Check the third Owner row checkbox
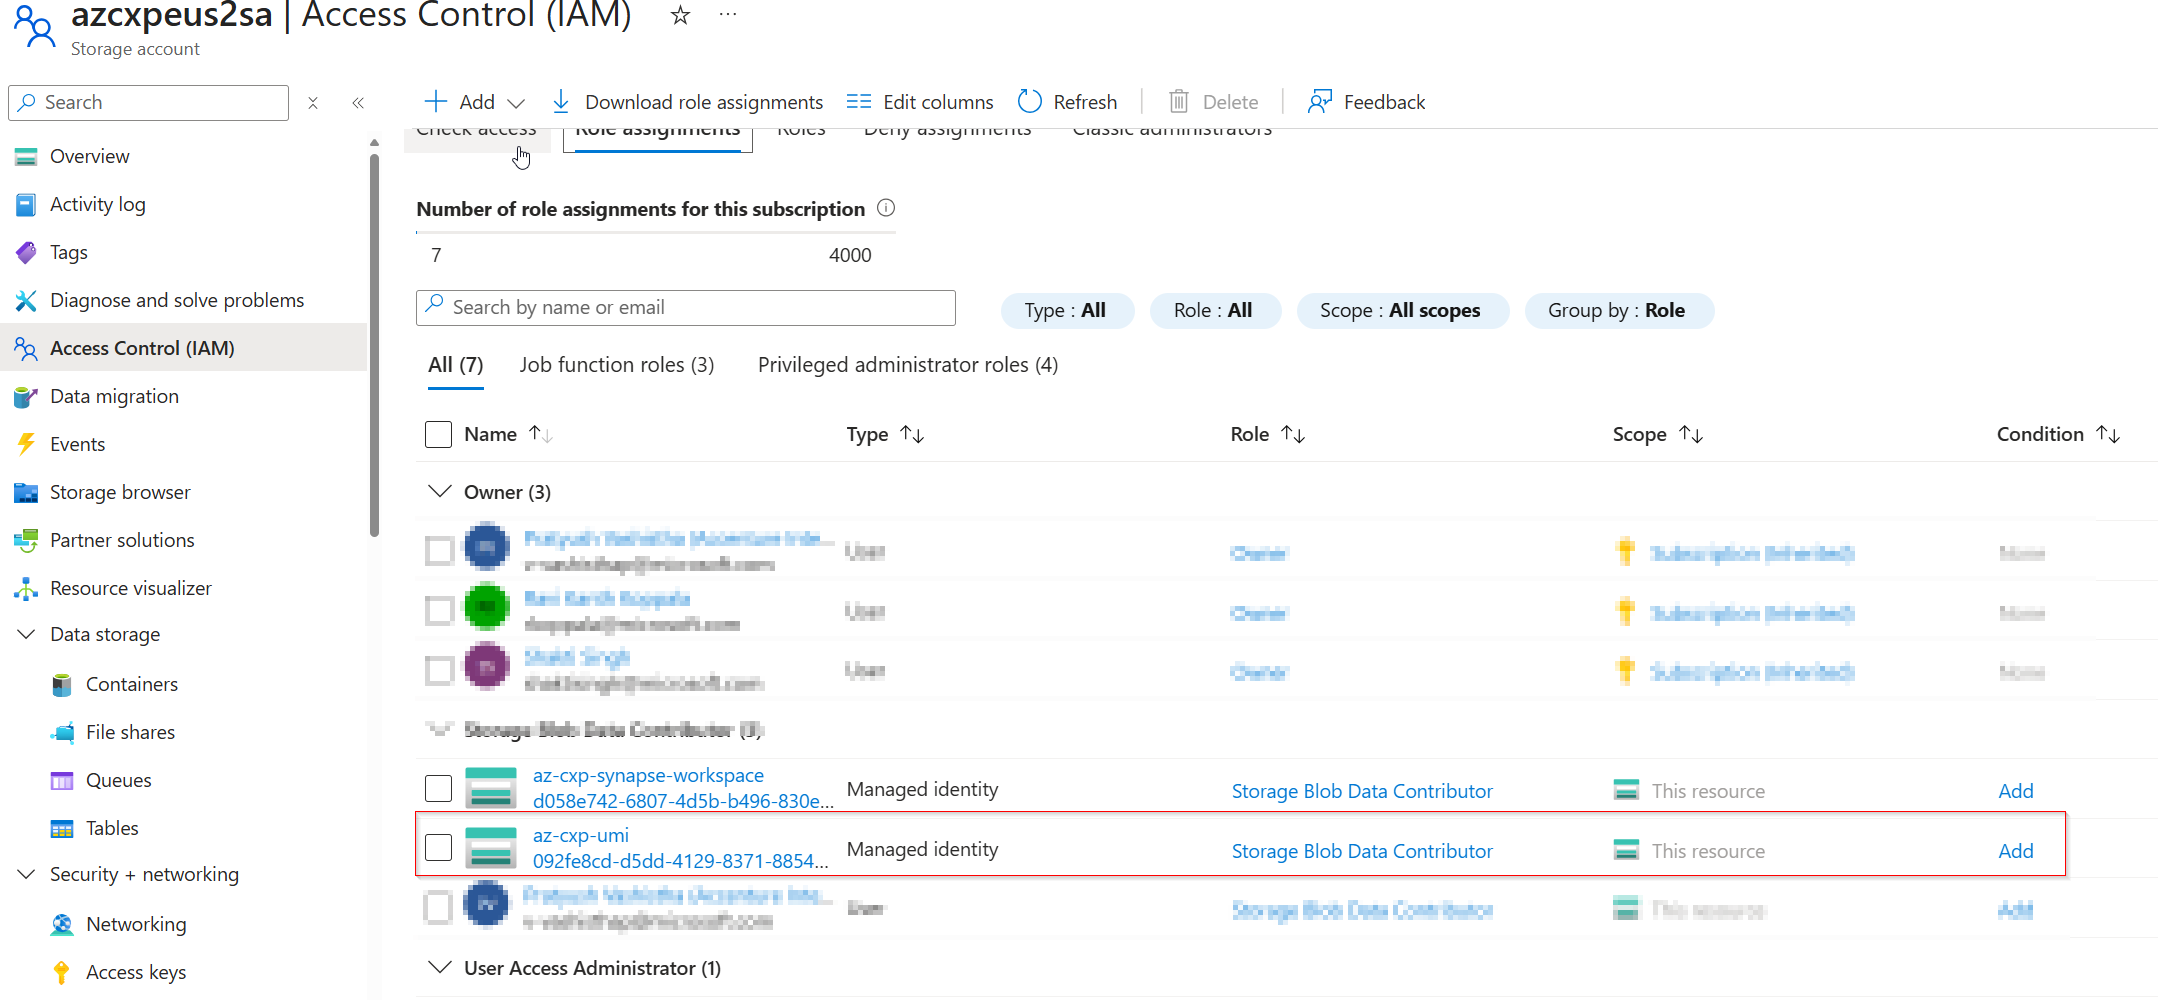2158x1000 pixels. coord(439,670)
